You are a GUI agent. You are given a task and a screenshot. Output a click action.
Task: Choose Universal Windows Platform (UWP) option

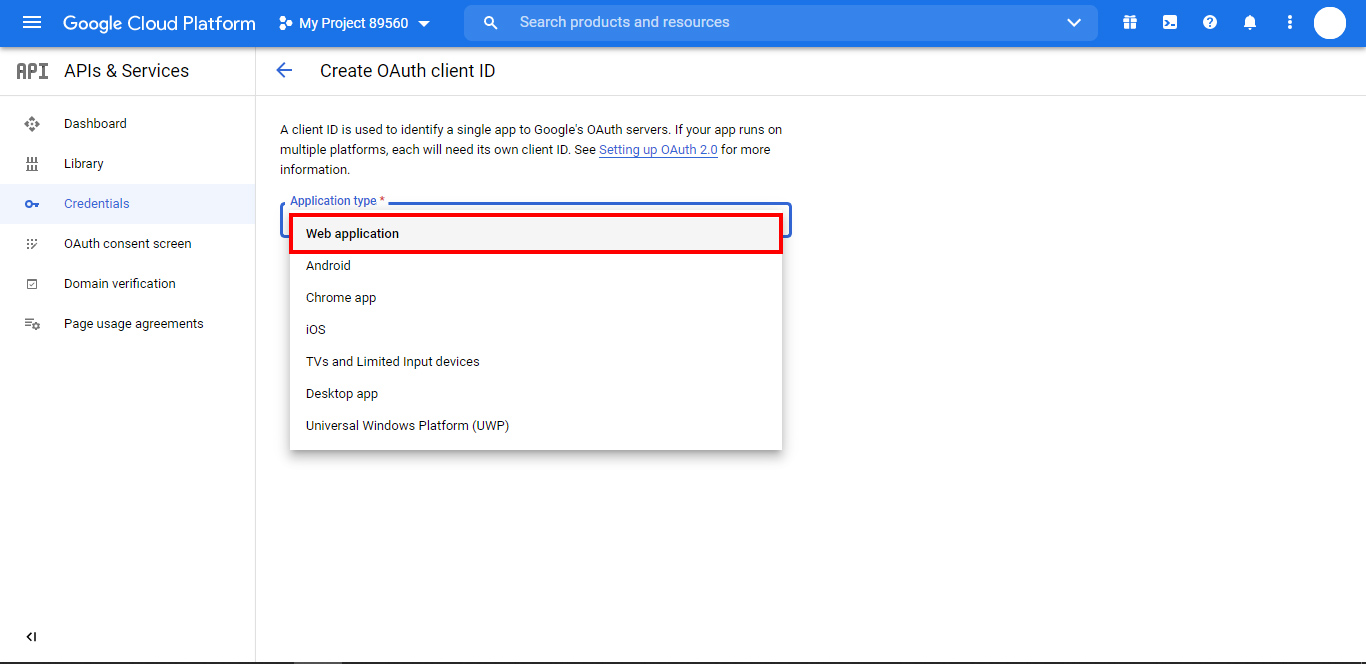(407, 426)
